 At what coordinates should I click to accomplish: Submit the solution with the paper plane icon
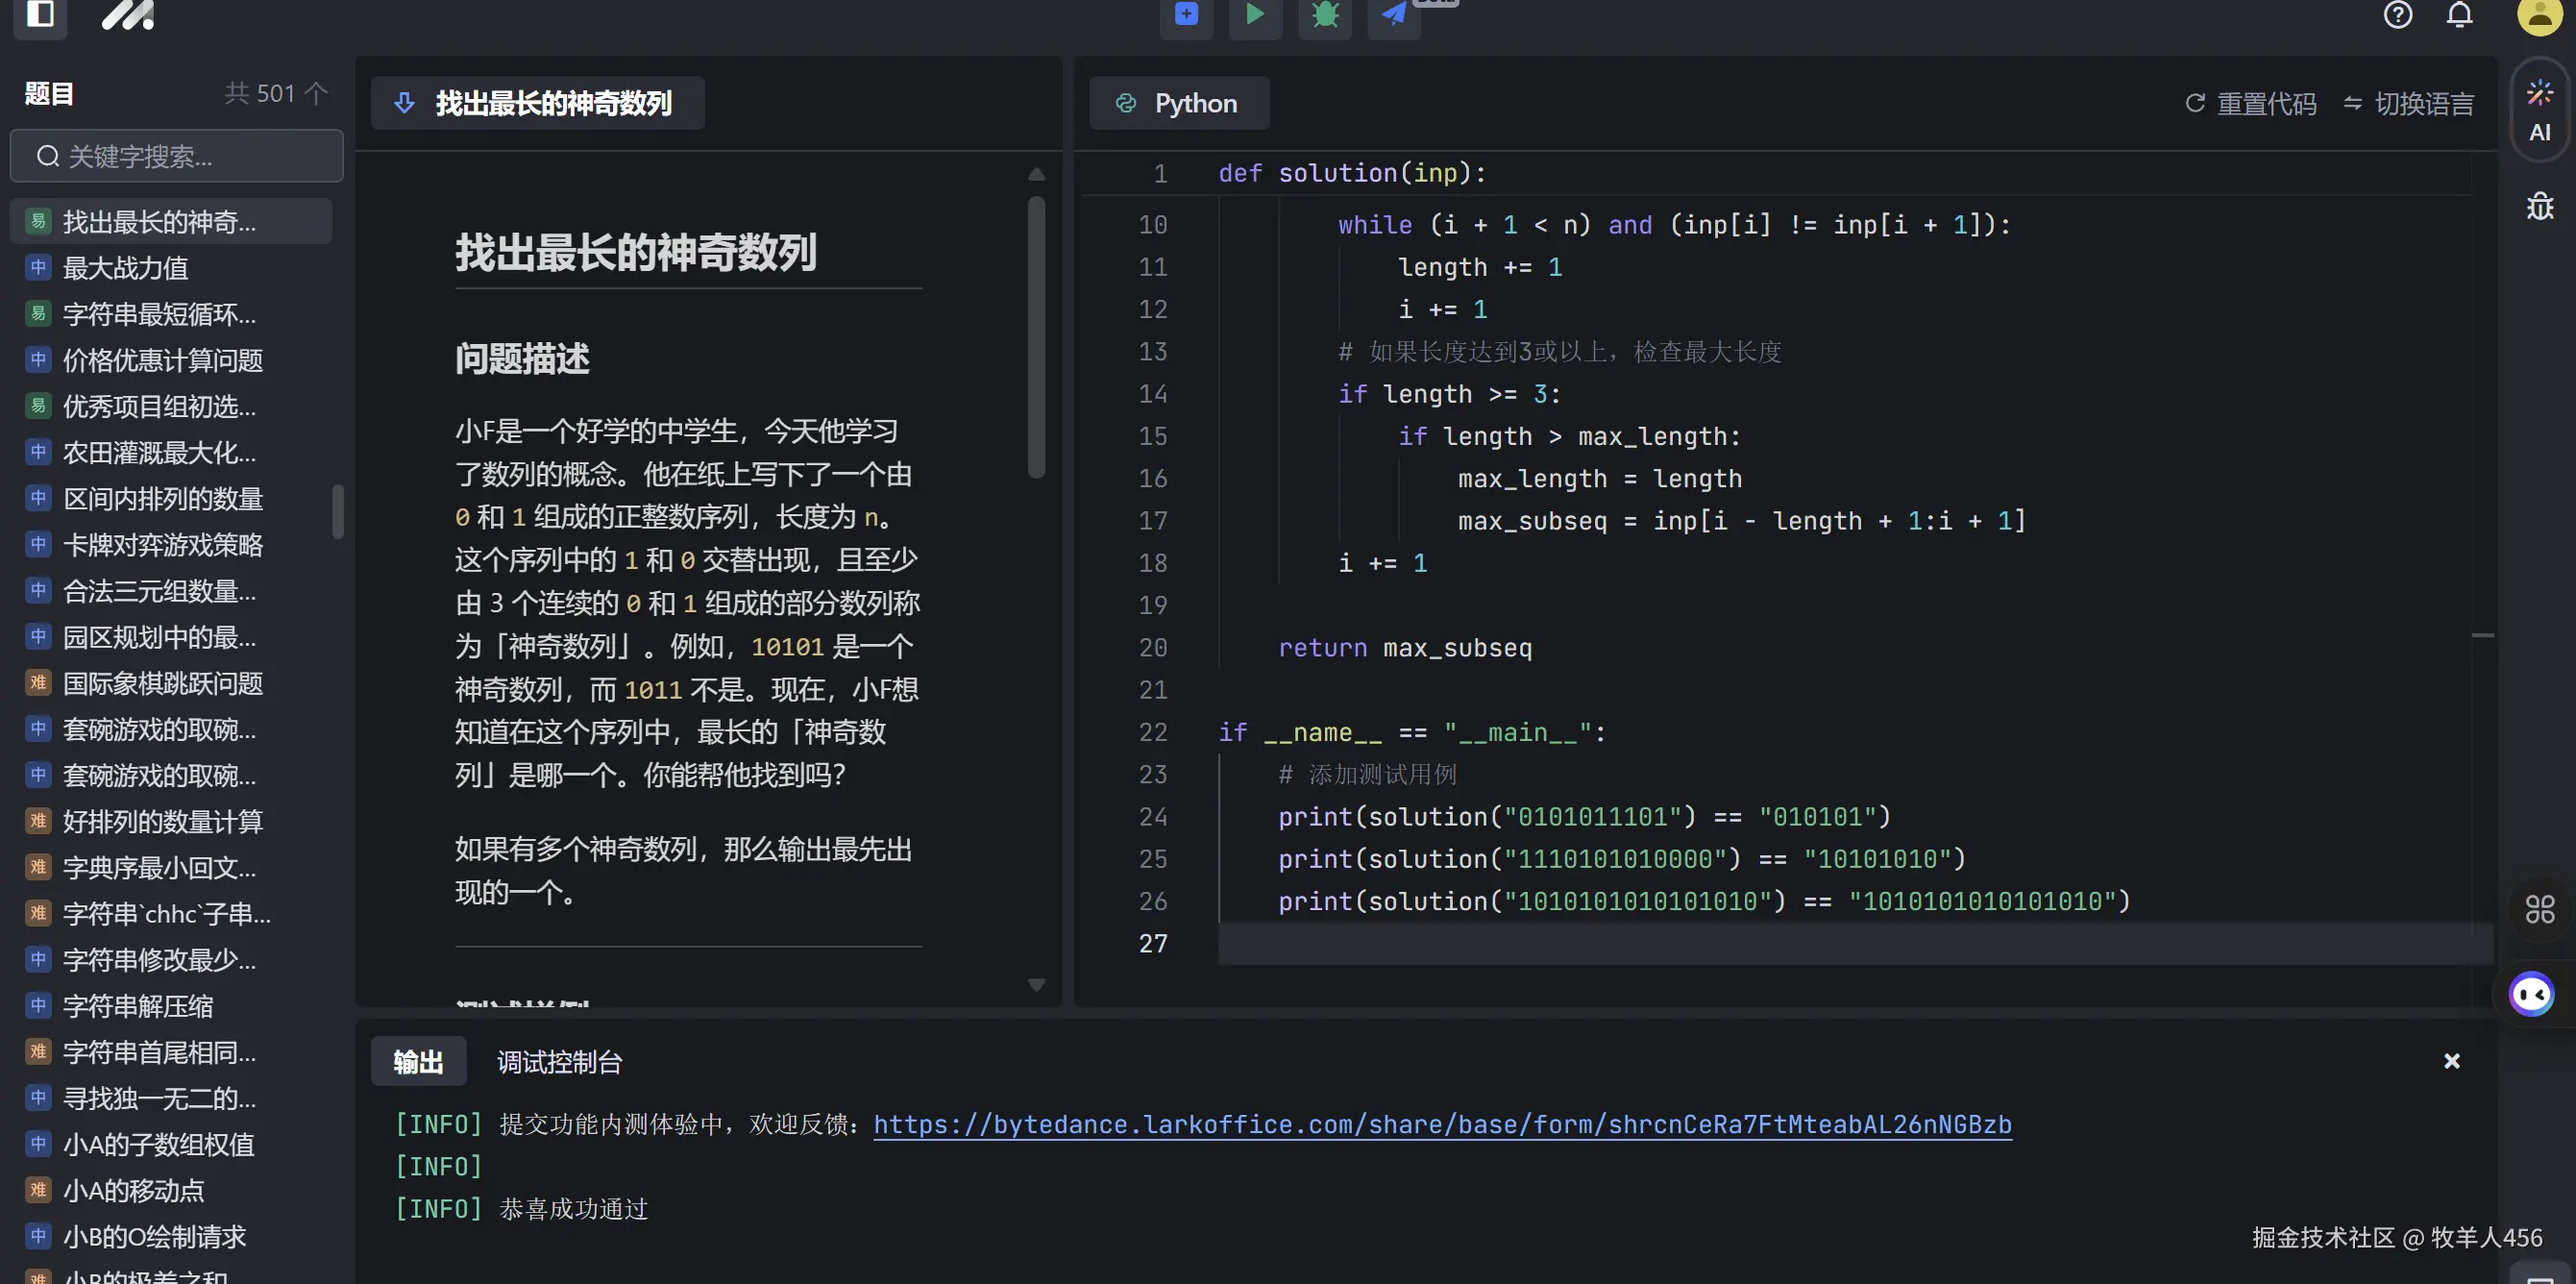(x=1393, y=14)
